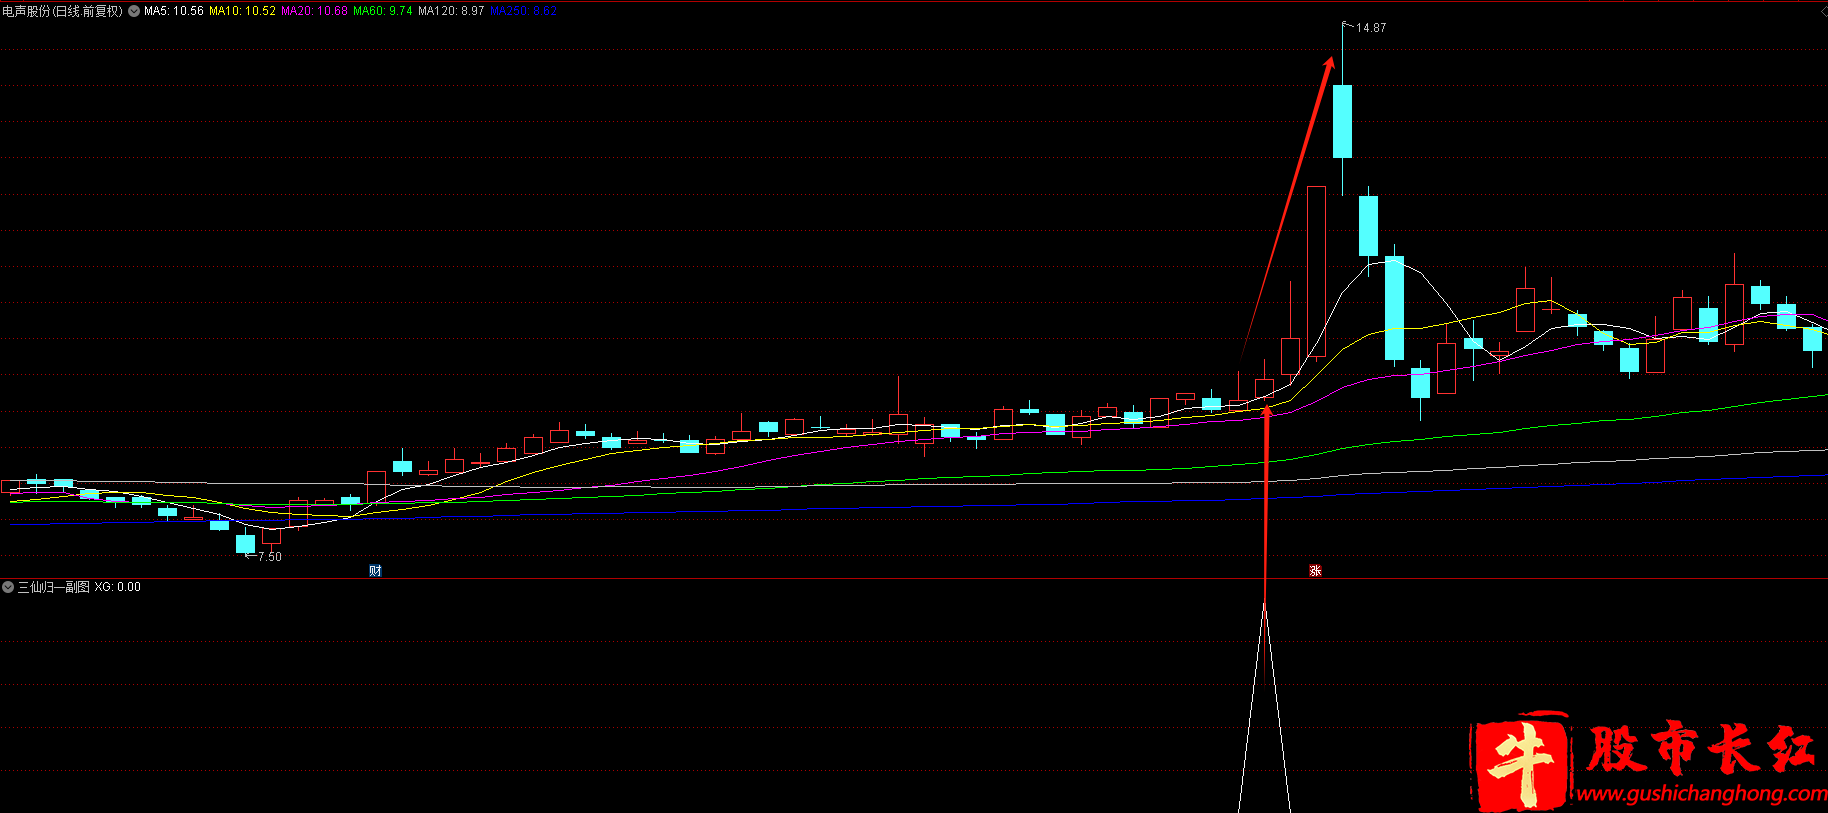Screen dimensions: 1828x813
Task: Click the 14.87 high price label
Action: coord(1371,28)
